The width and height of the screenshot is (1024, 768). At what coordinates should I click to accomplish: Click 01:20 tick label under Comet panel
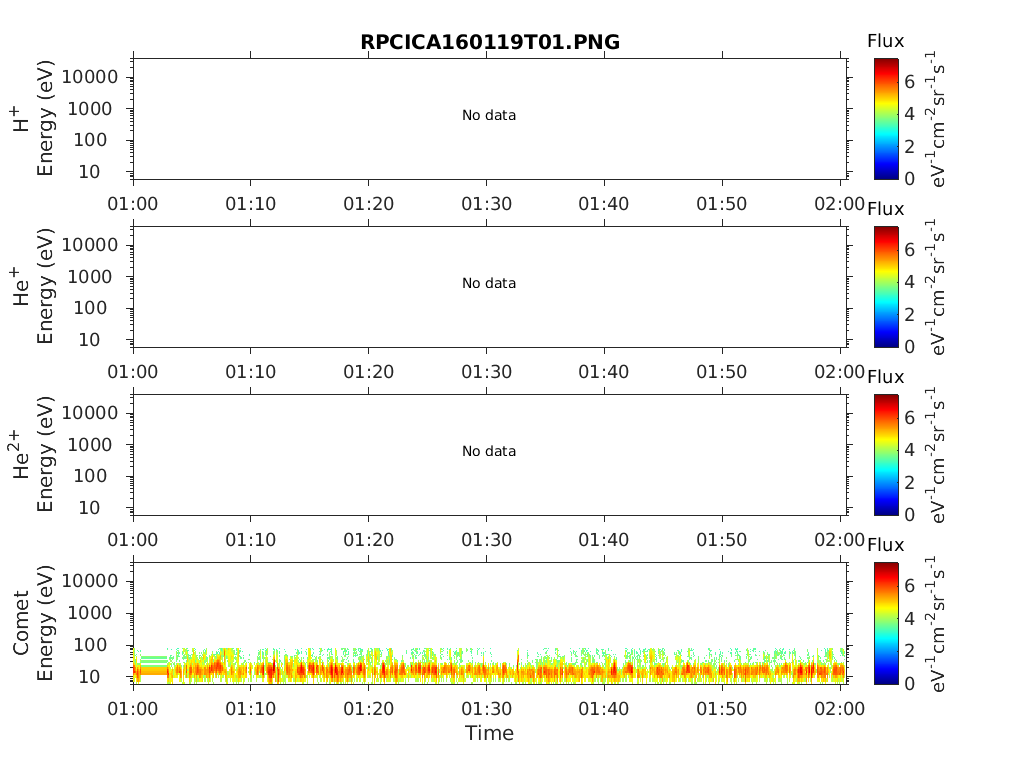click(x=368, y=709)
